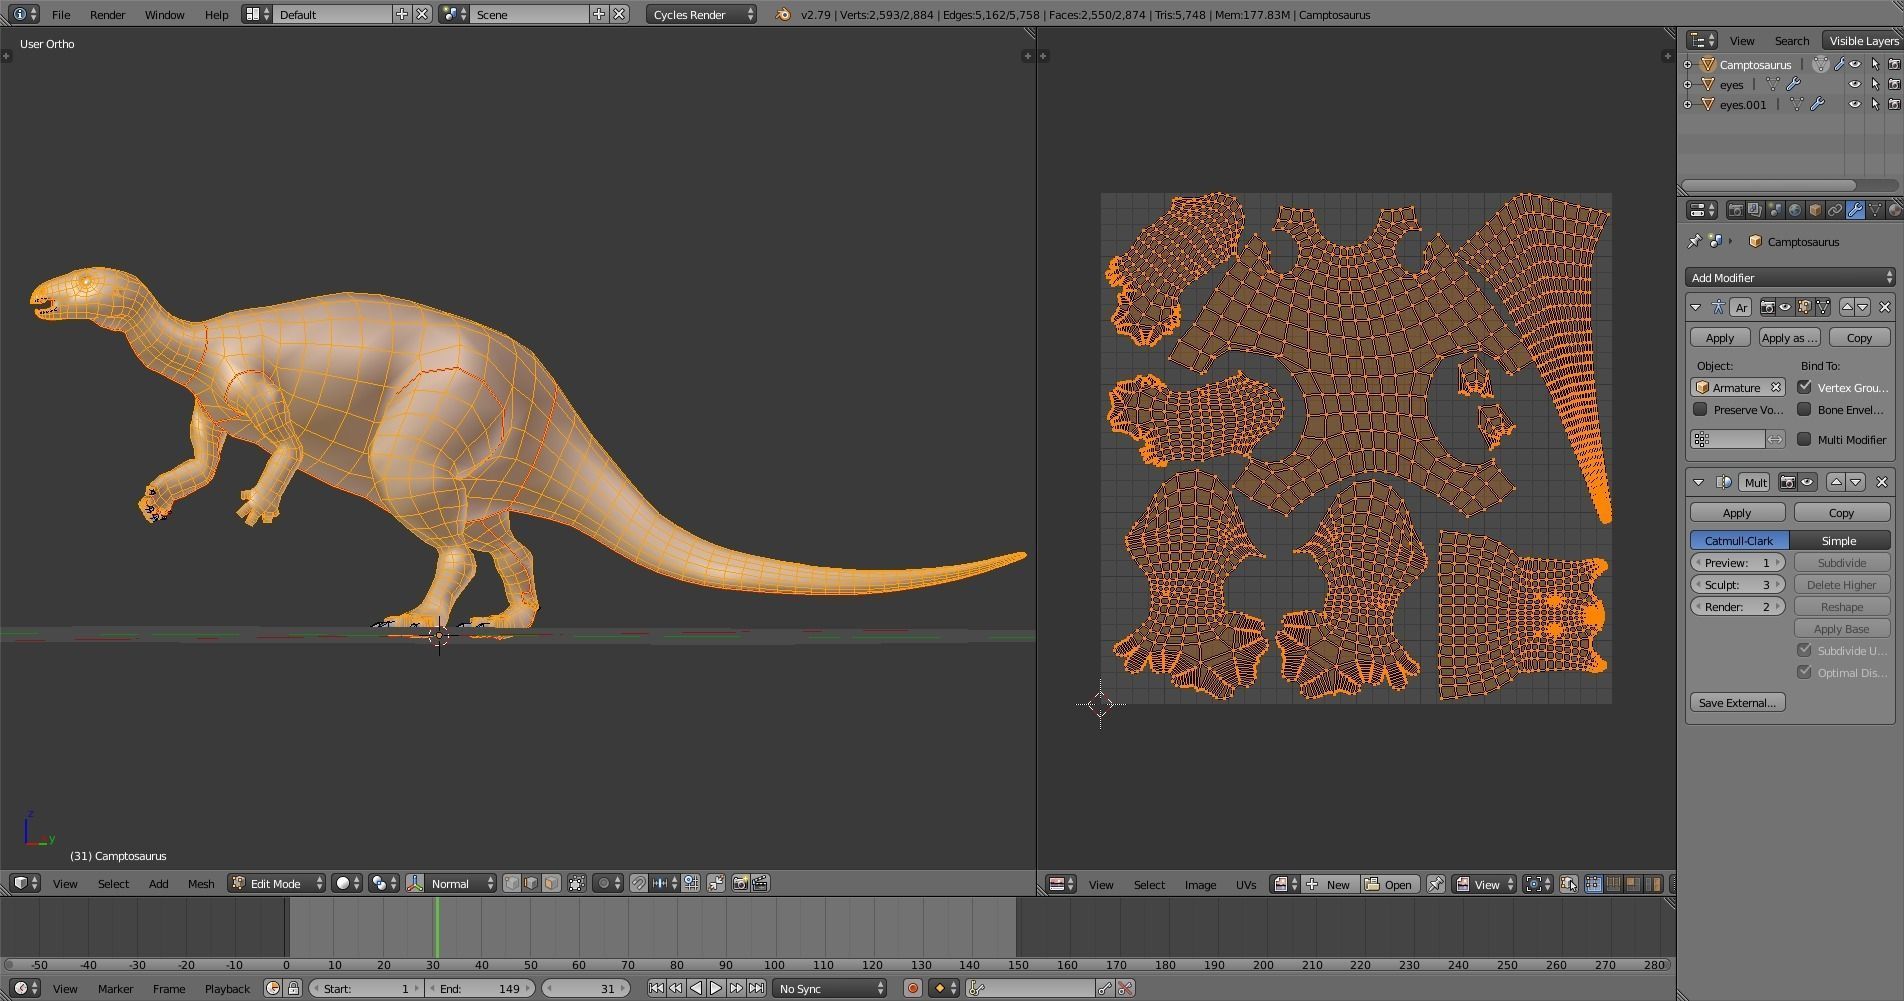Open the Normal orientation dropdown
1904x1001 pixels.
[461, 883]
